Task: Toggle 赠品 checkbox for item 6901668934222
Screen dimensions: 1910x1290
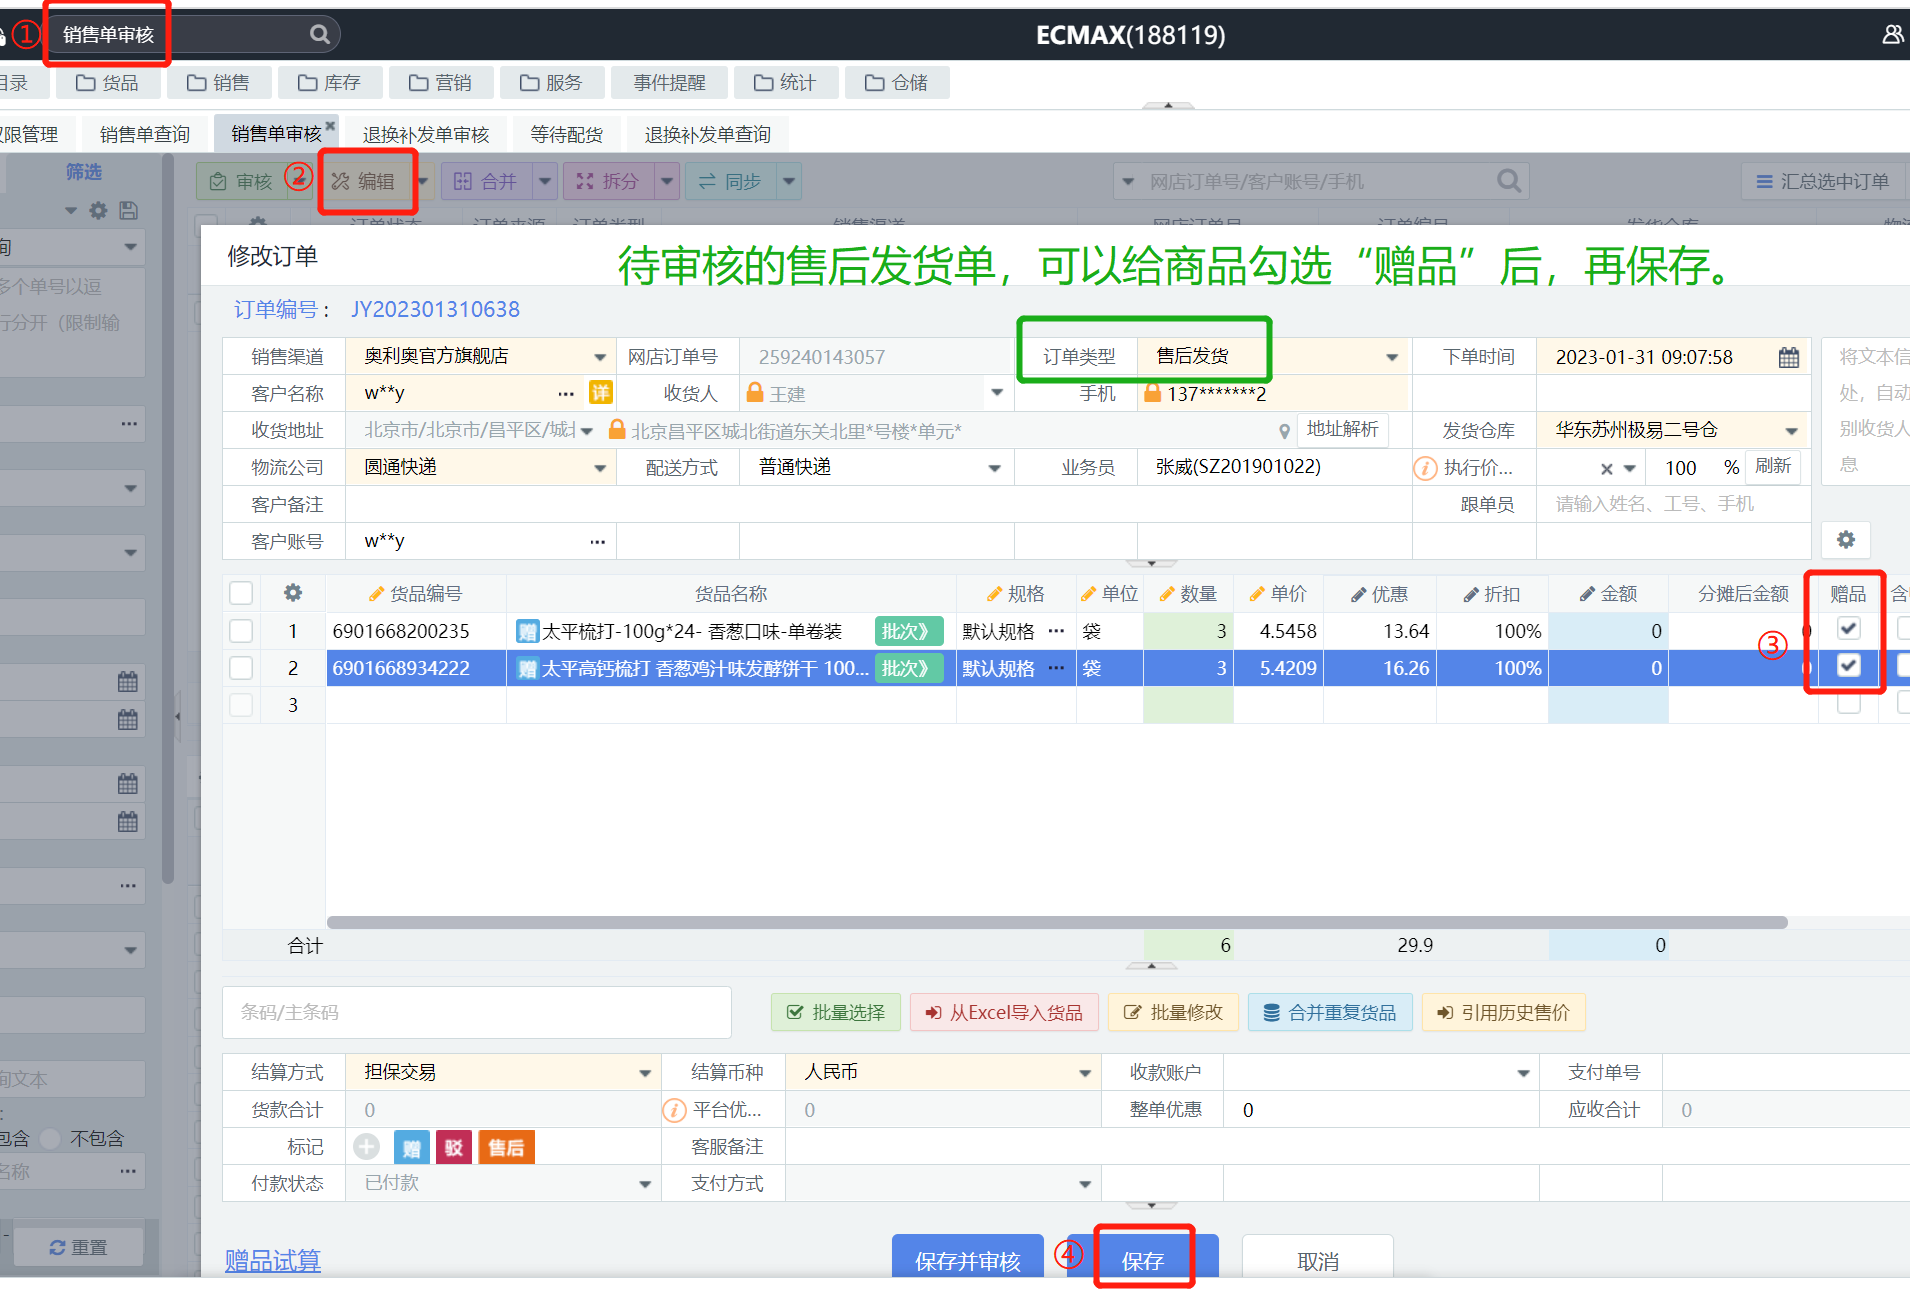Action: tap(1848, 666)
